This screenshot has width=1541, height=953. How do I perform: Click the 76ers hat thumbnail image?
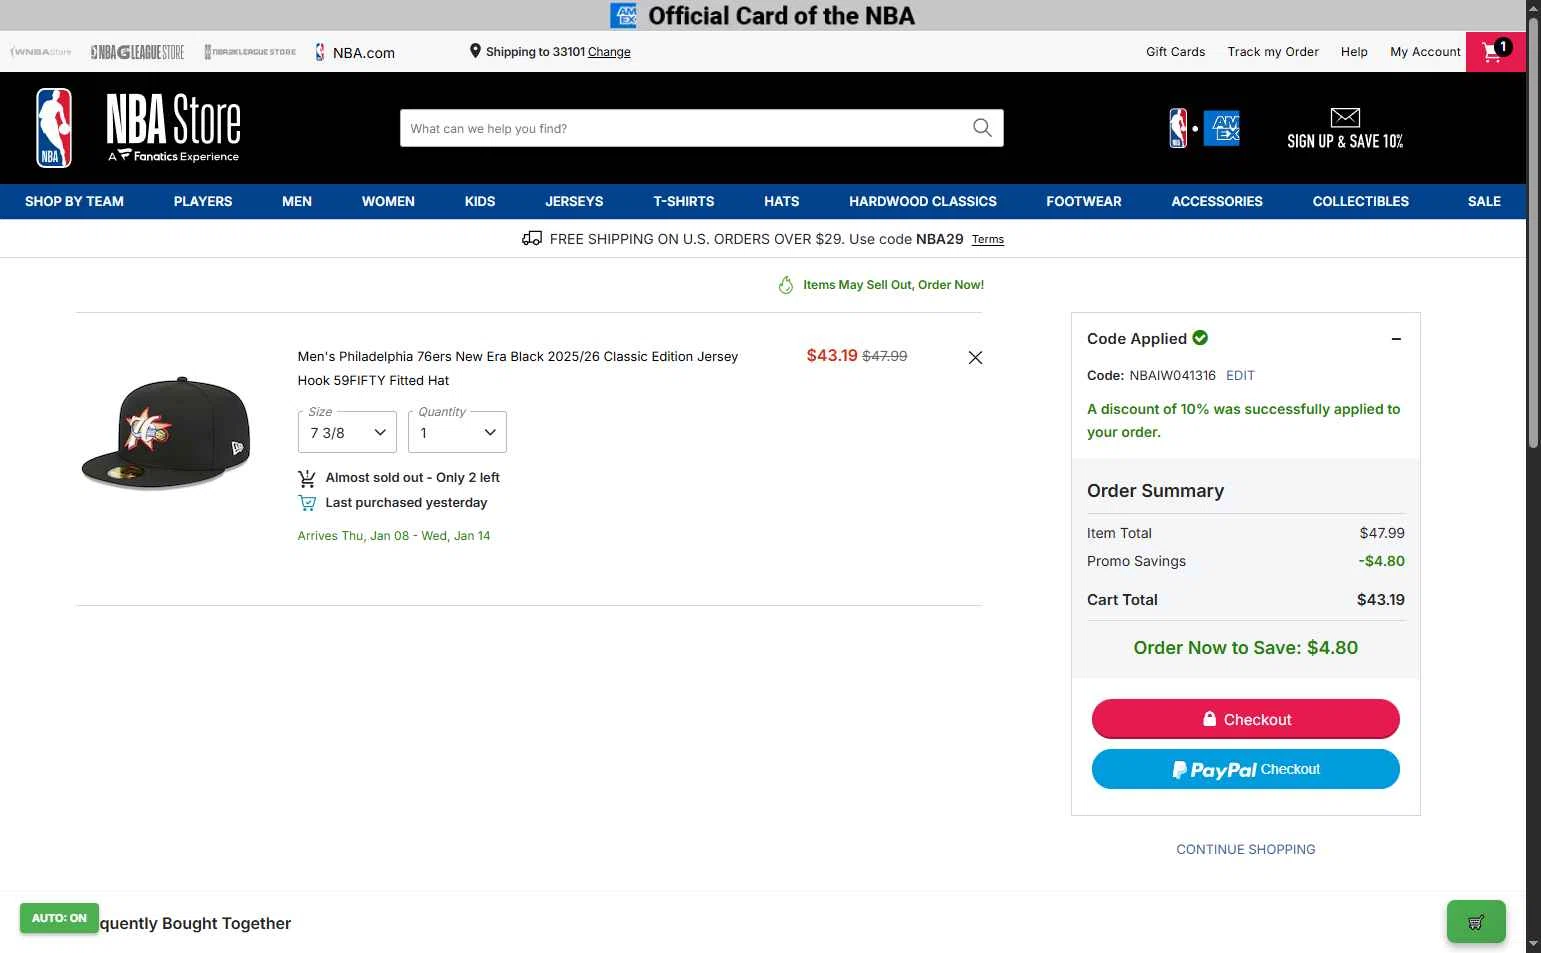166,433
